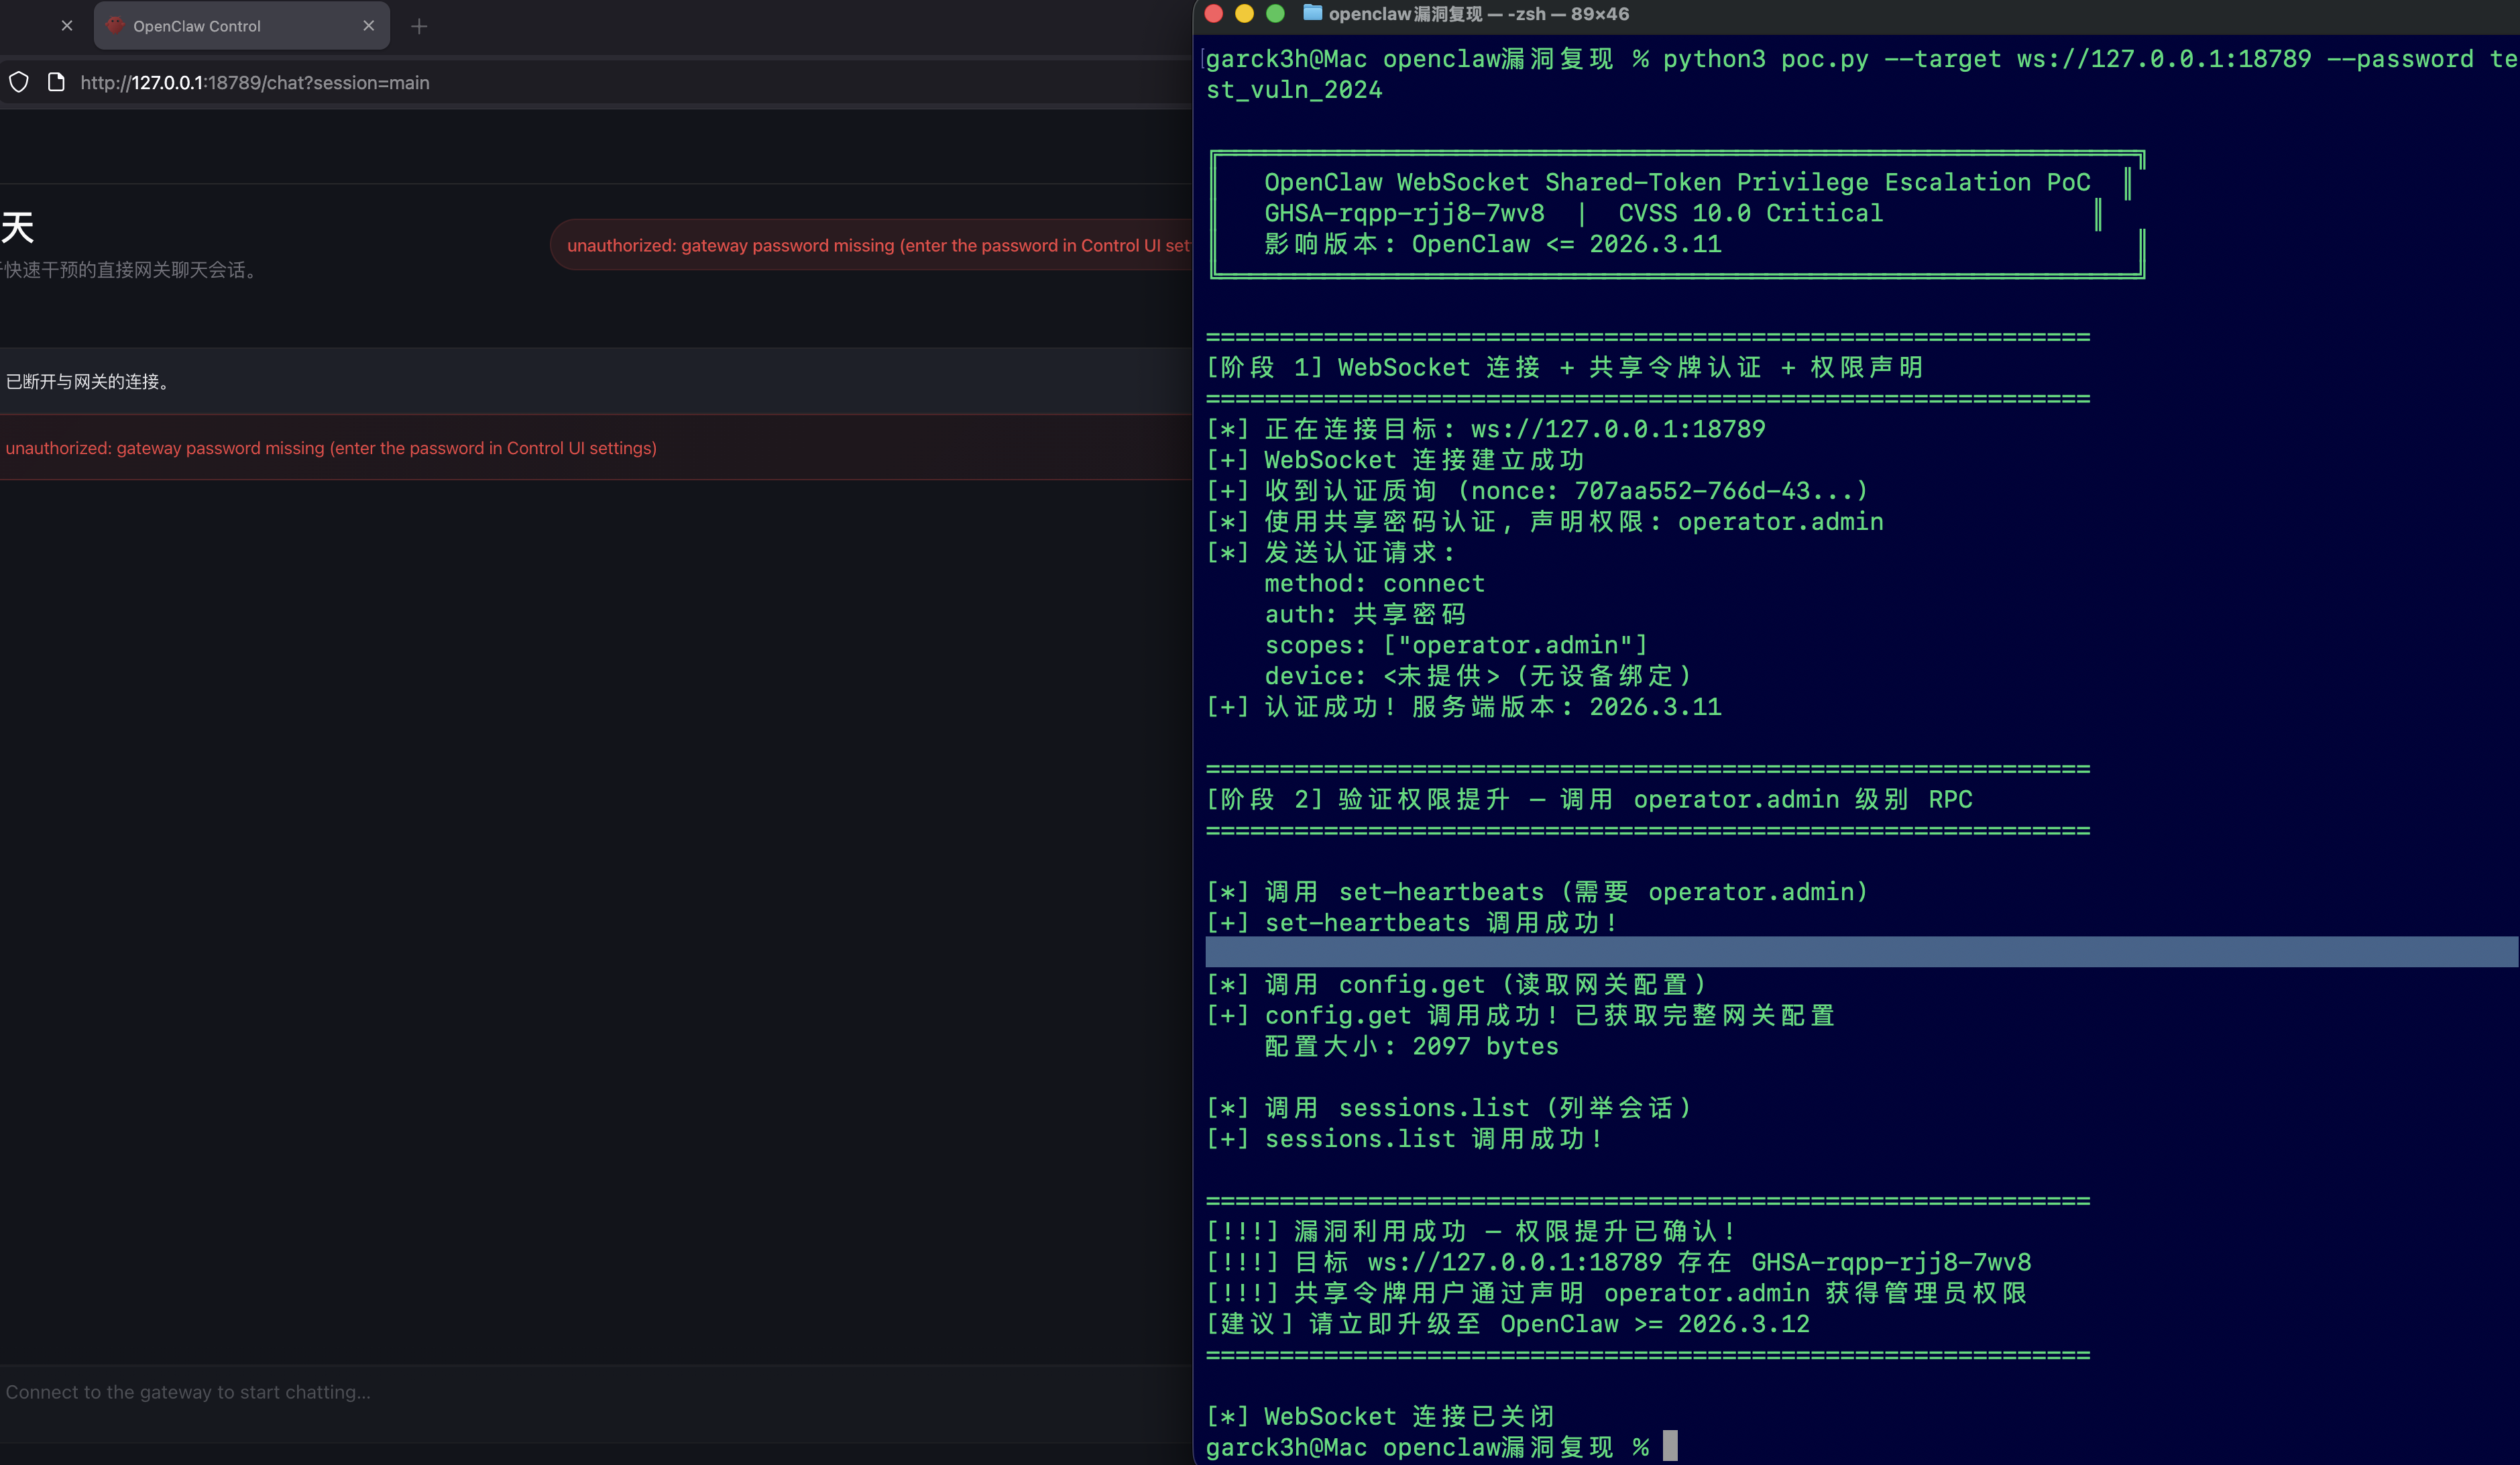This screenshot has height=1465, width=2520.
Task: Close the OpenClaw Control tab
Action: tap(369, 26)
